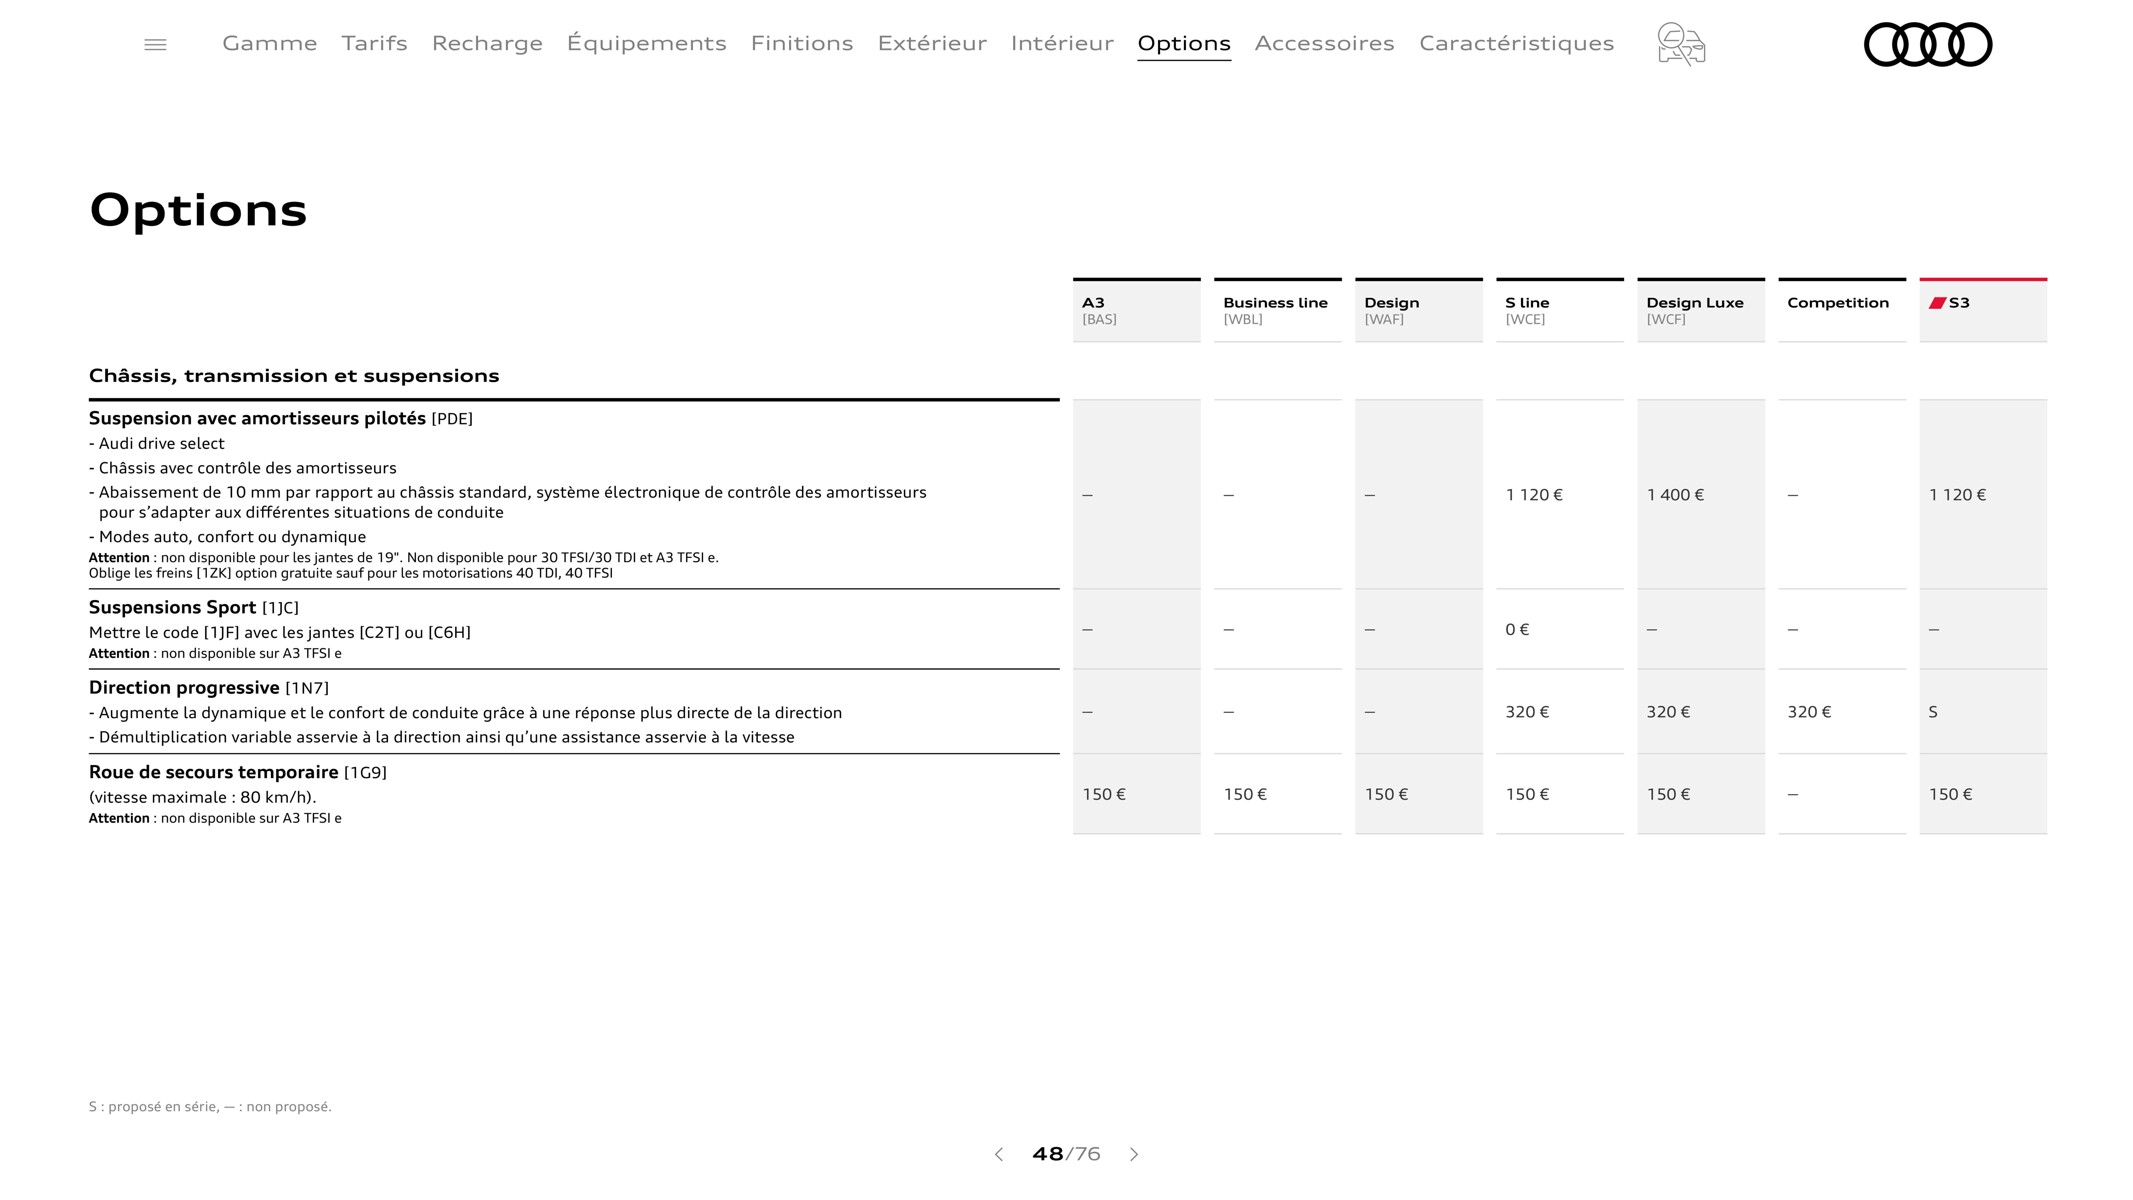Click Démultiplication variable asservie line
2133x1200 pixels.
point(442,738)
